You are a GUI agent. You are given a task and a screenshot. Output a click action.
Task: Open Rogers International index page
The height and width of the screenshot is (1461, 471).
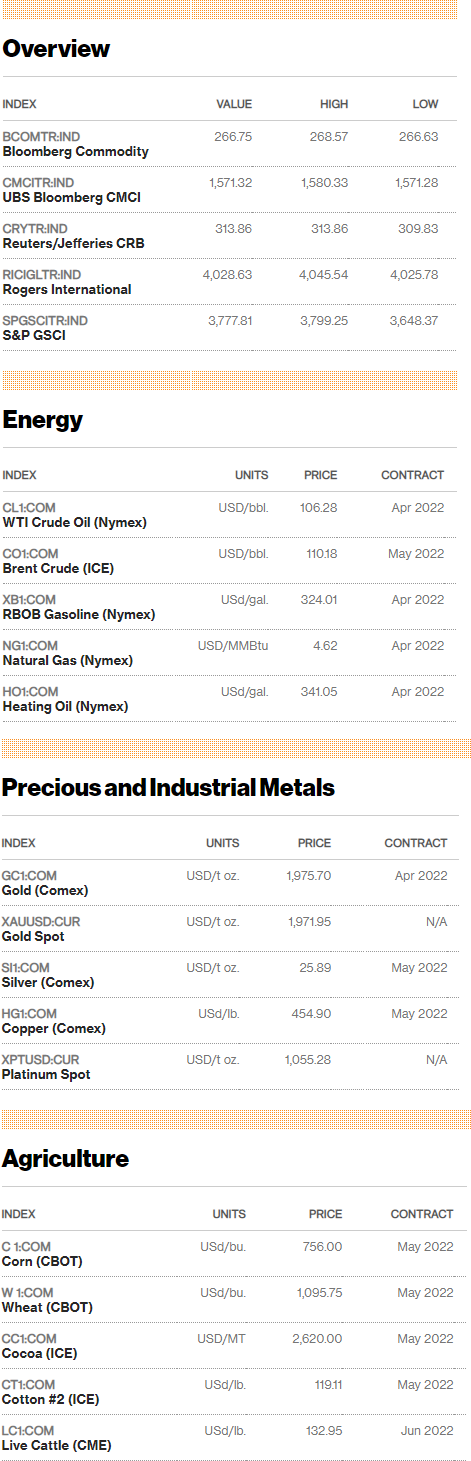pos(67,282)
